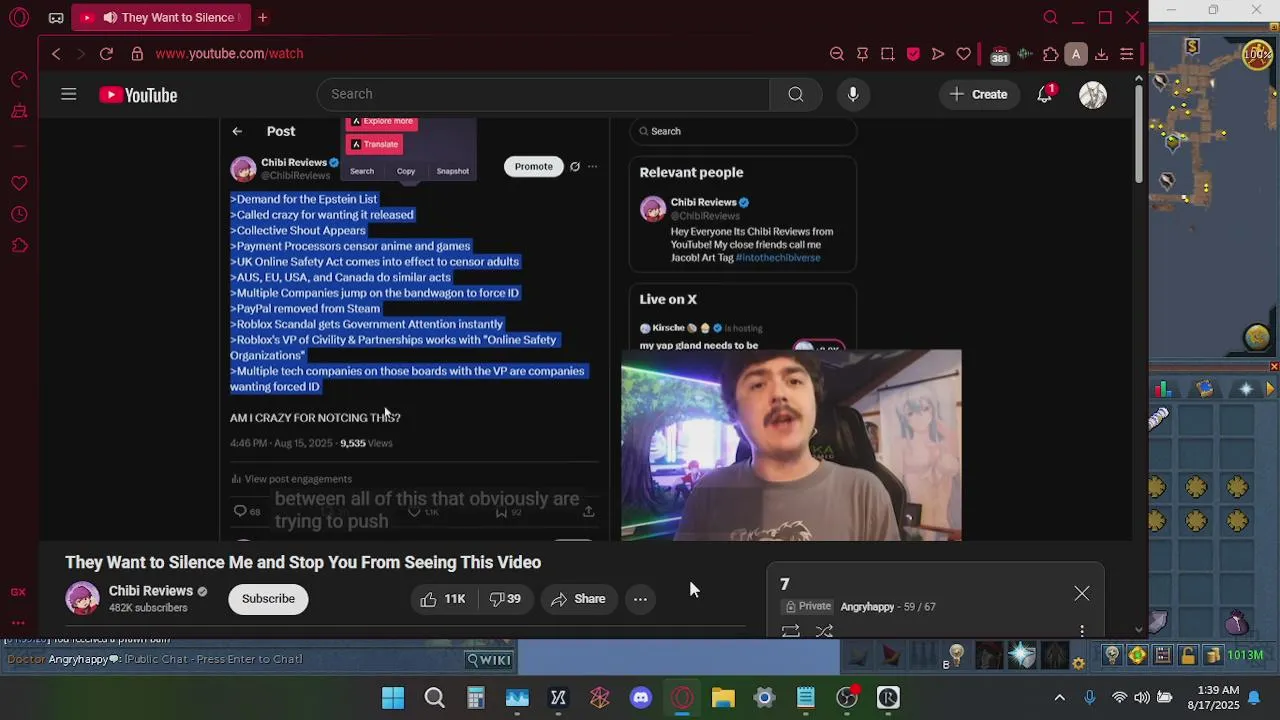Open WIKI button in game window
Screen dimensions: 1280x720
click(490, 659)
